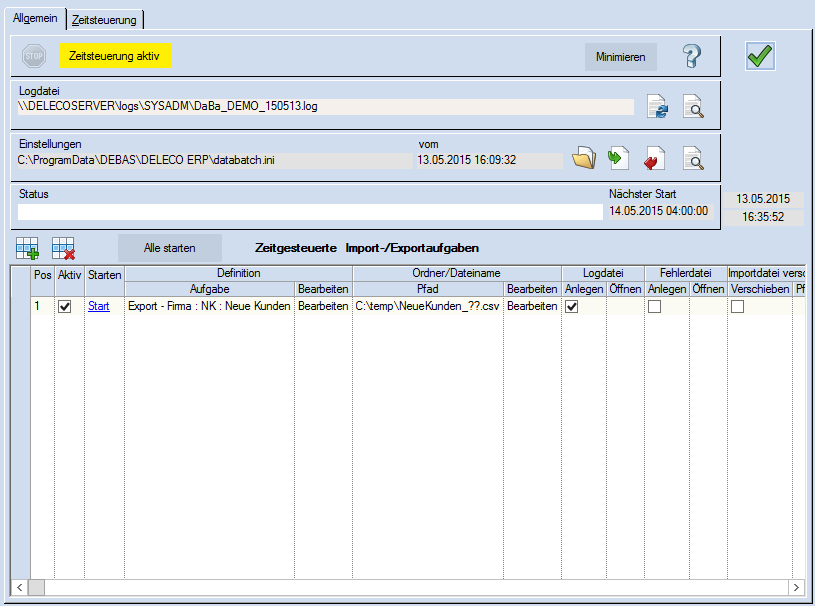The width and height of the screenshot is (815, 606).
Task: Toggle the Aktiv checkbox for position 1
Action: [65, 307]
